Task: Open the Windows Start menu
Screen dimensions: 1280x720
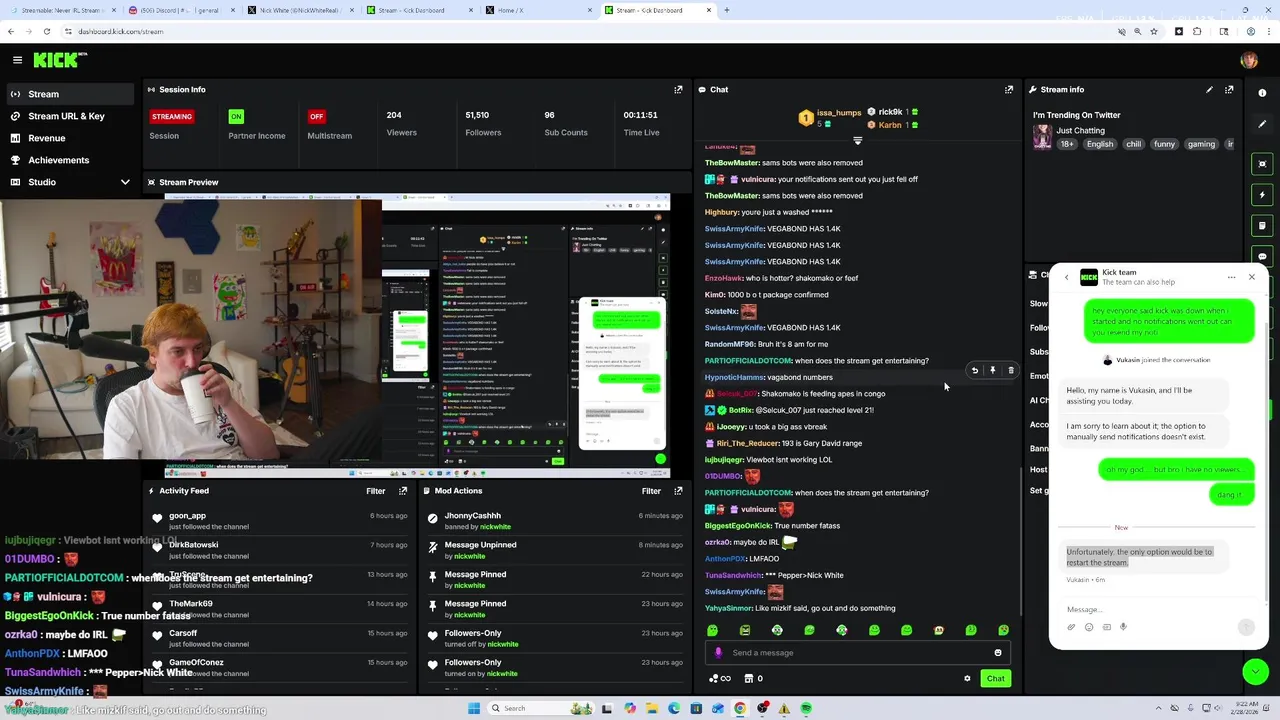Action: [474, 708]
